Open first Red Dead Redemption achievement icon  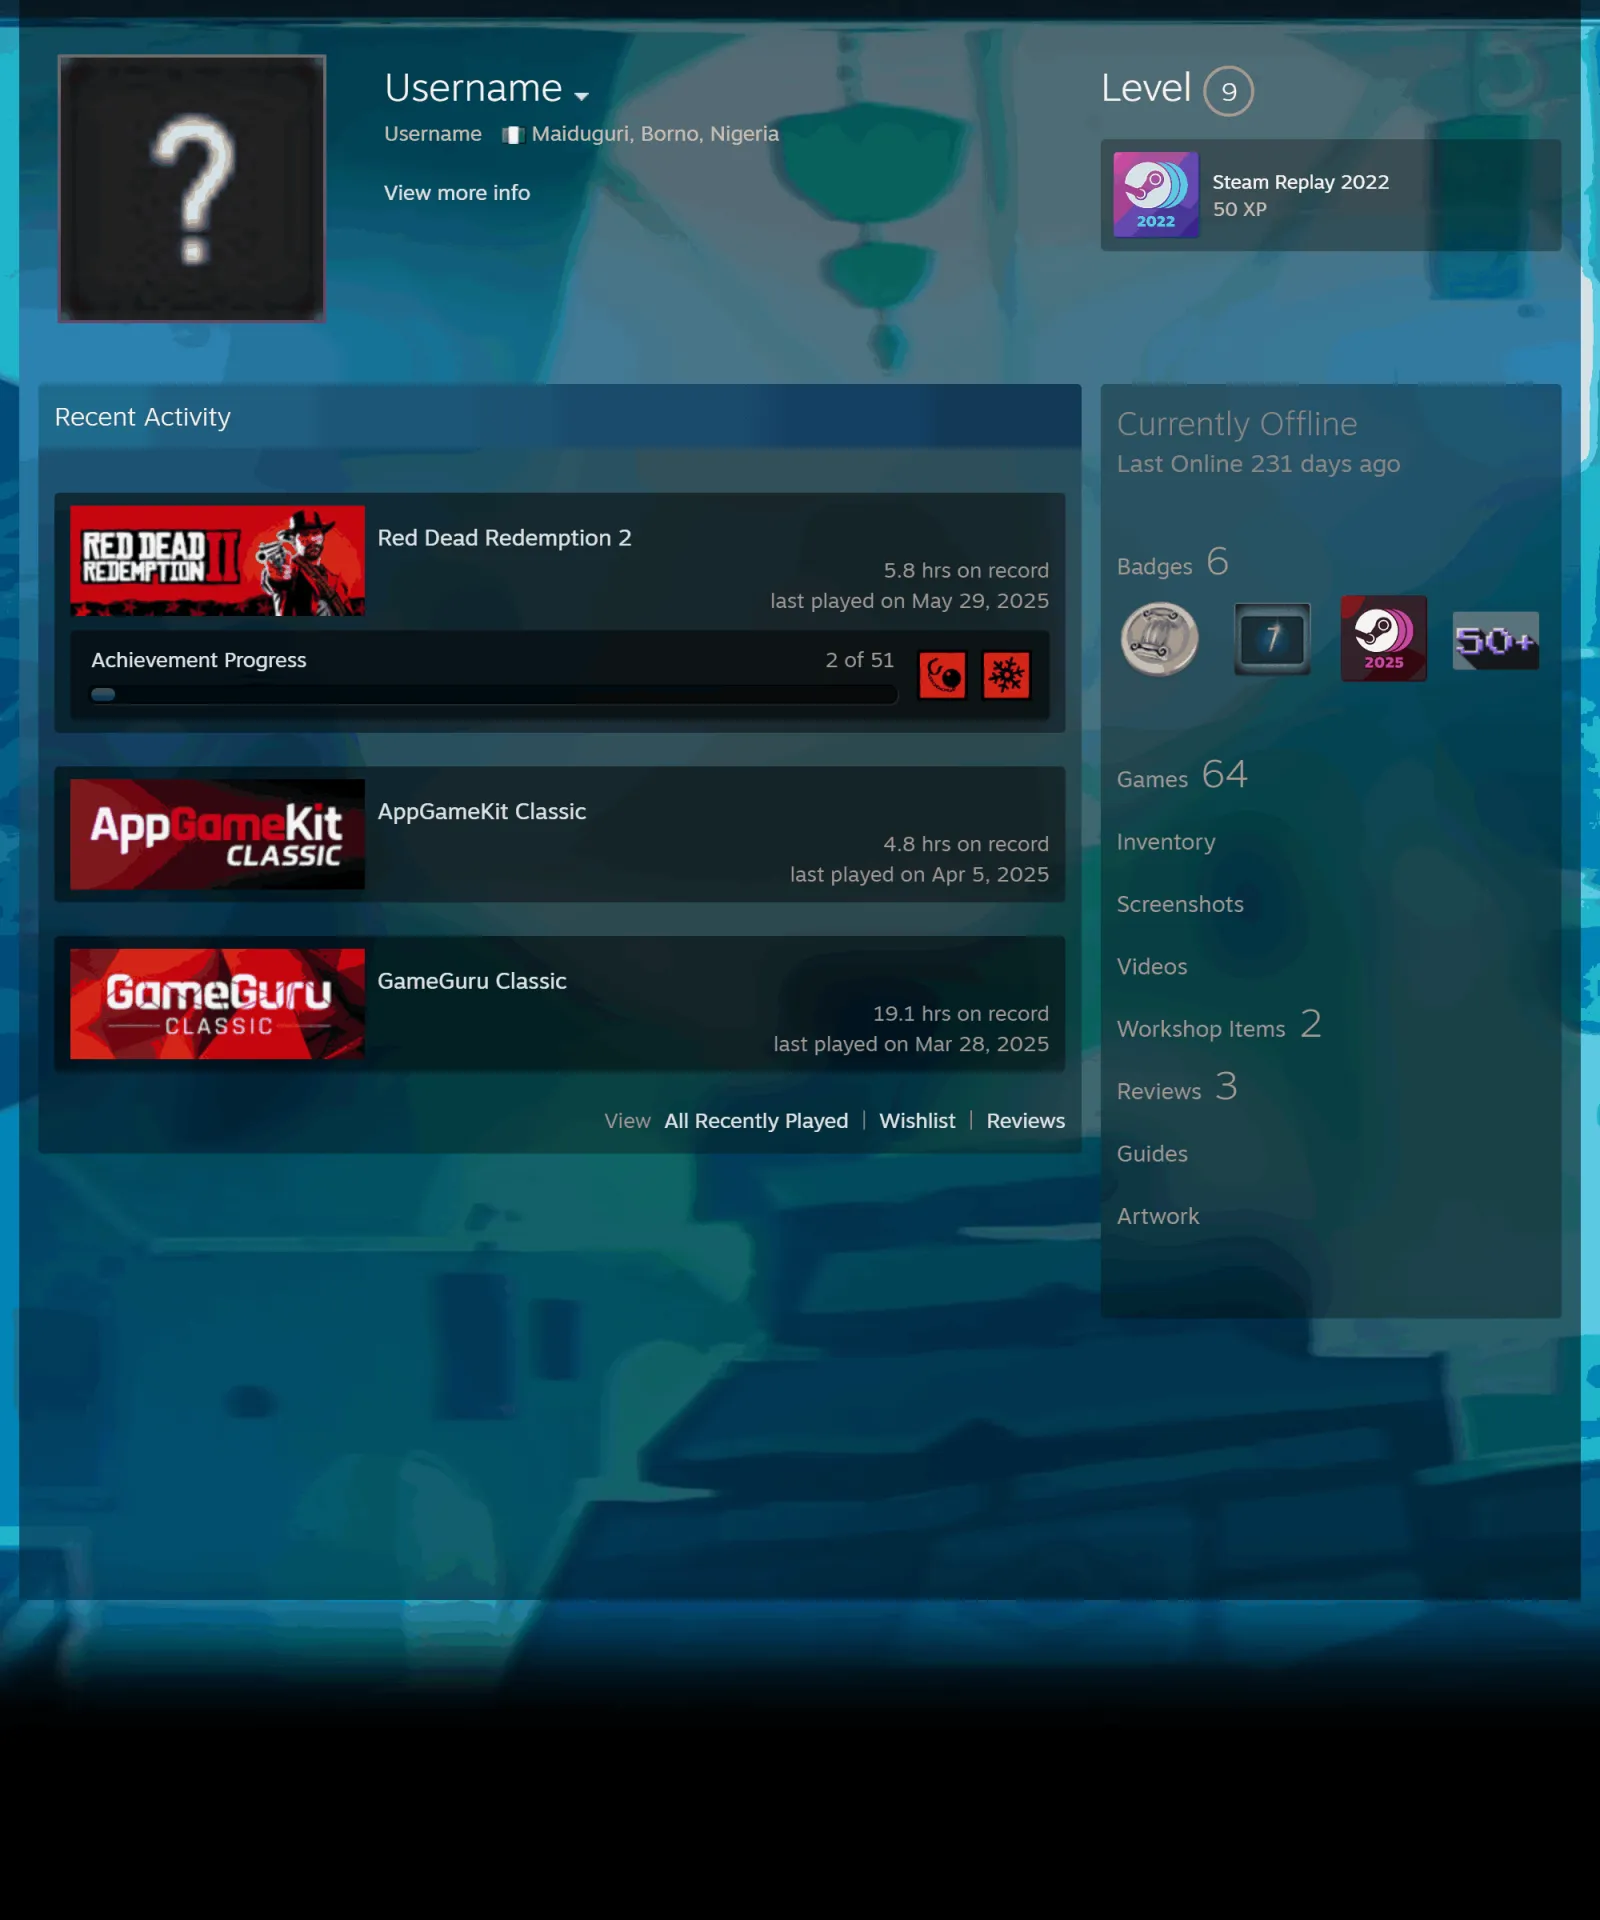[942, 675]
